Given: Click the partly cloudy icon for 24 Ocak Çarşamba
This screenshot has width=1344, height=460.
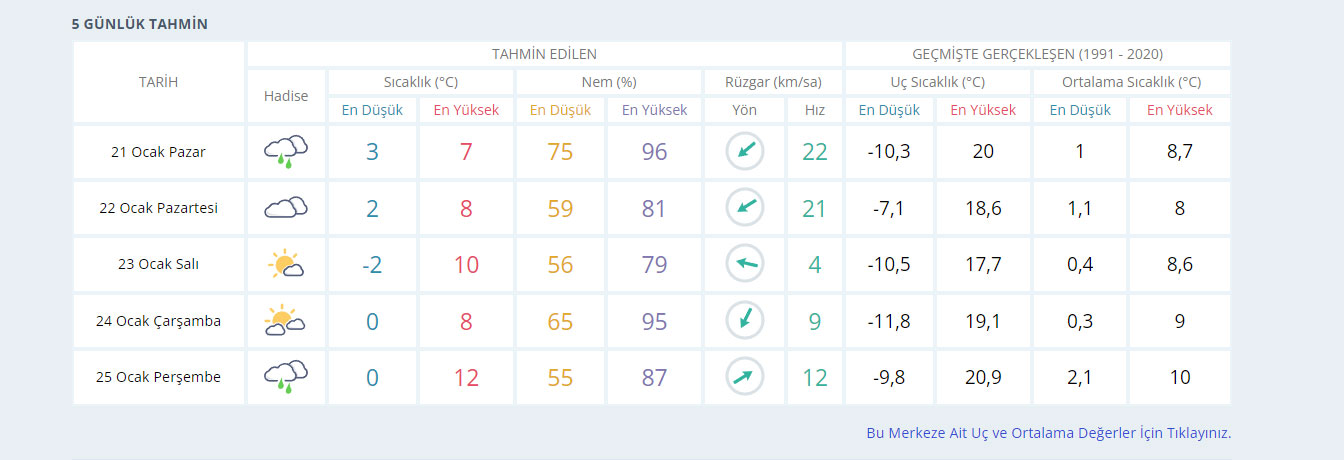Looking at the screenshot, I should coord(286,321).
